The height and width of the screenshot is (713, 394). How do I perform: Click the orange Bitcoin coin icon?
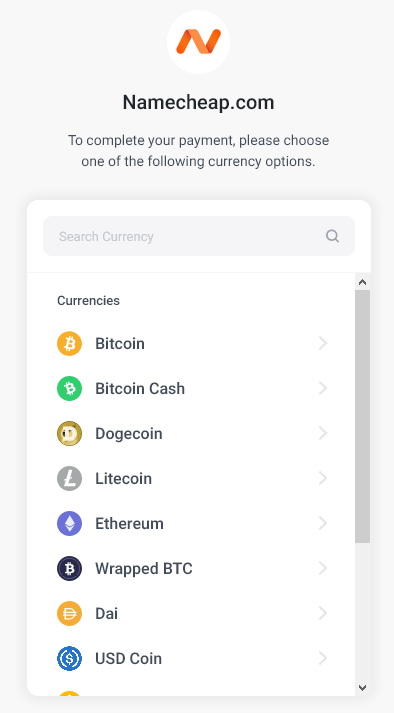[x=70, y=343]
